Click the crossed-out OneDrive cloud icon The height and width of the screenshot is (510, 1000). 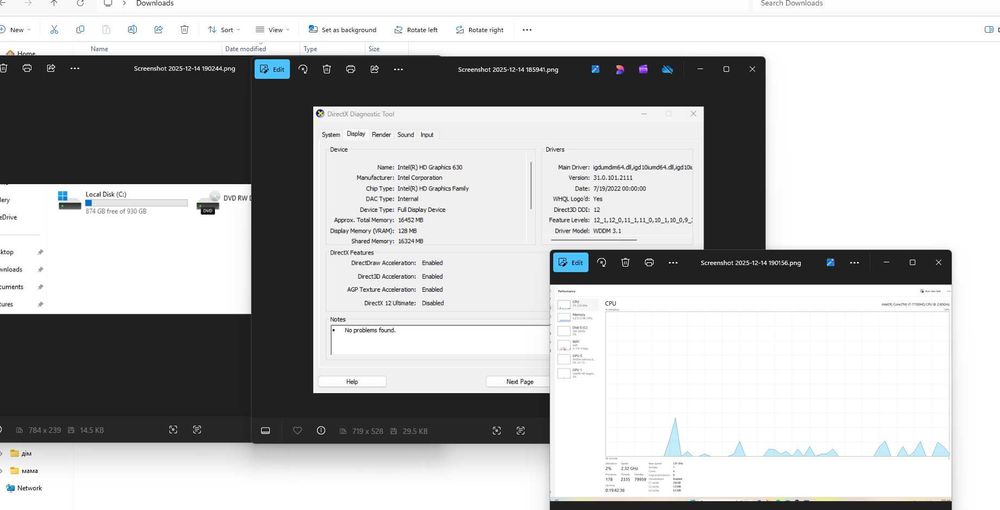(x=667, y=69)
